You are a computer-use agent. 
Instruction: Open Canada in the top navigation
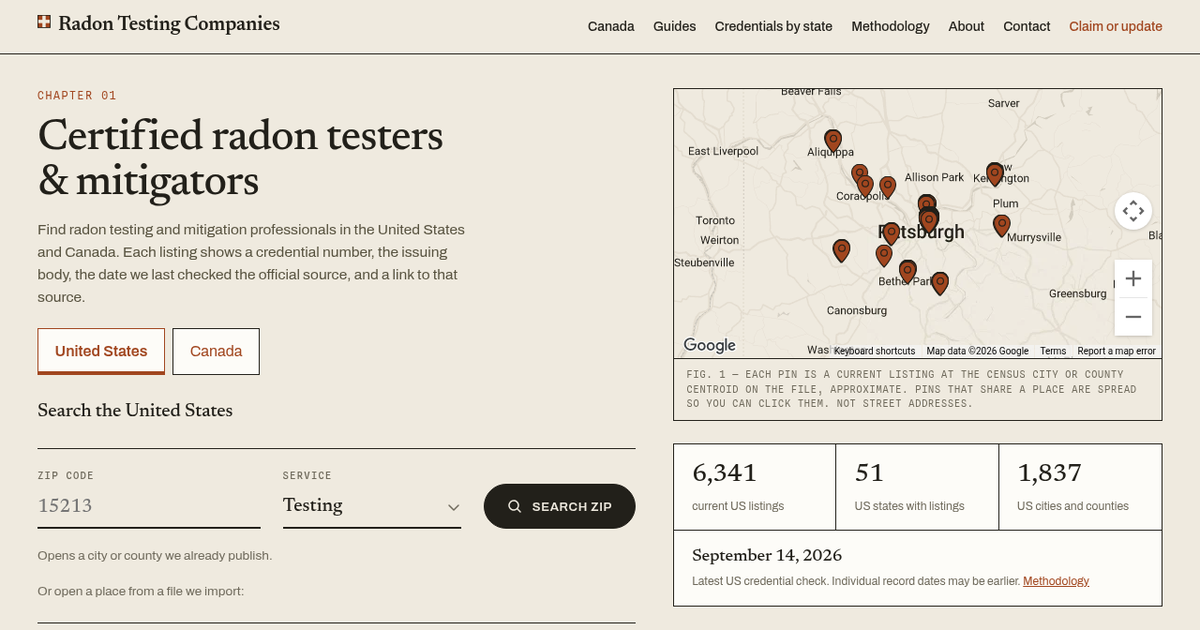pyautogui.click(x=611, y=26)
